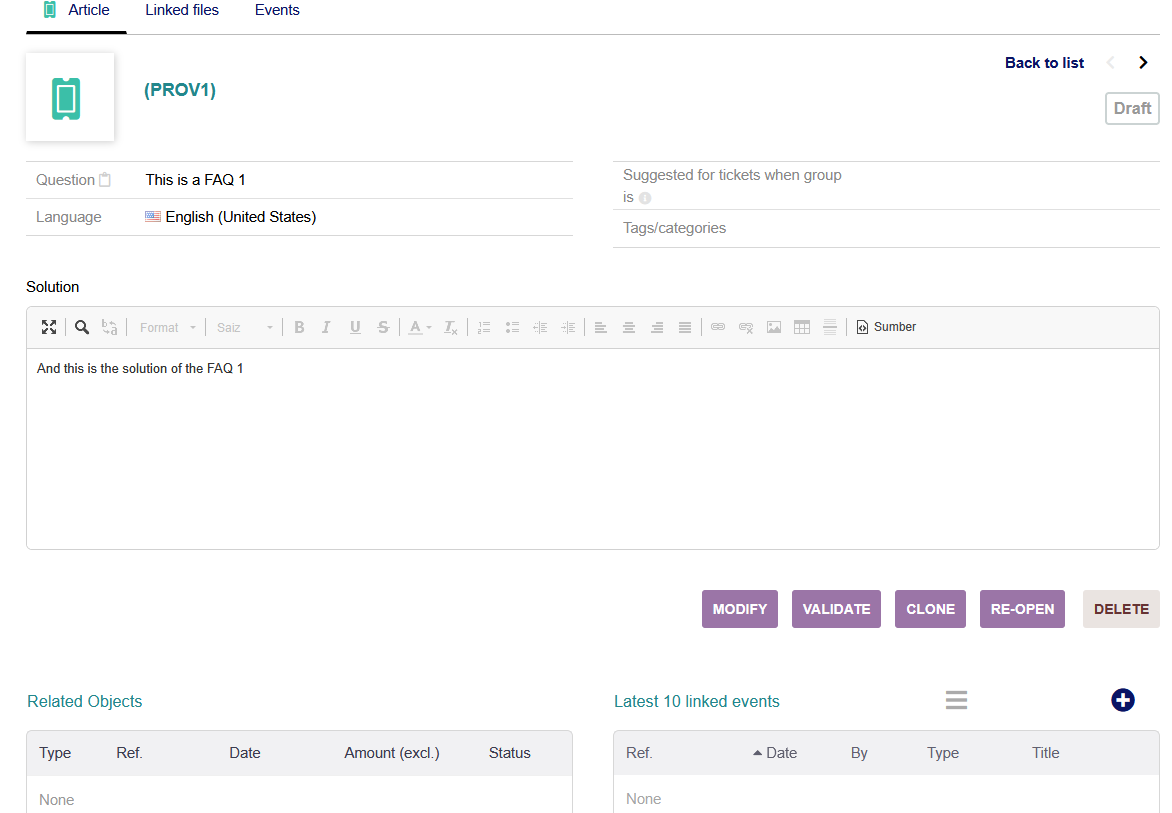Open the Events tab

pyautogui.click(x=277, y=10)
